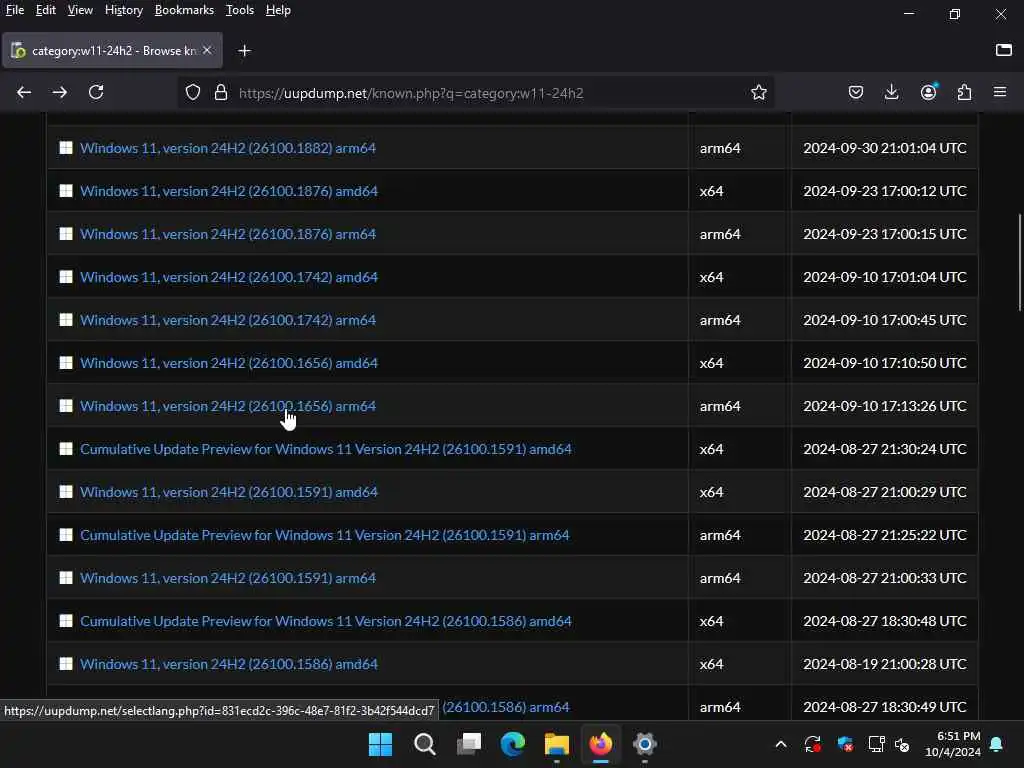Open tracking protection shield info

tap(193, 93)
